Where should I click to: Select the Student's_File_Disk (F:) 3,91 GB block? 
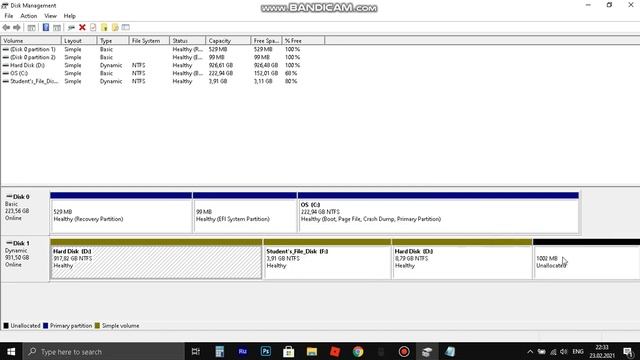(x=327, y=260)
